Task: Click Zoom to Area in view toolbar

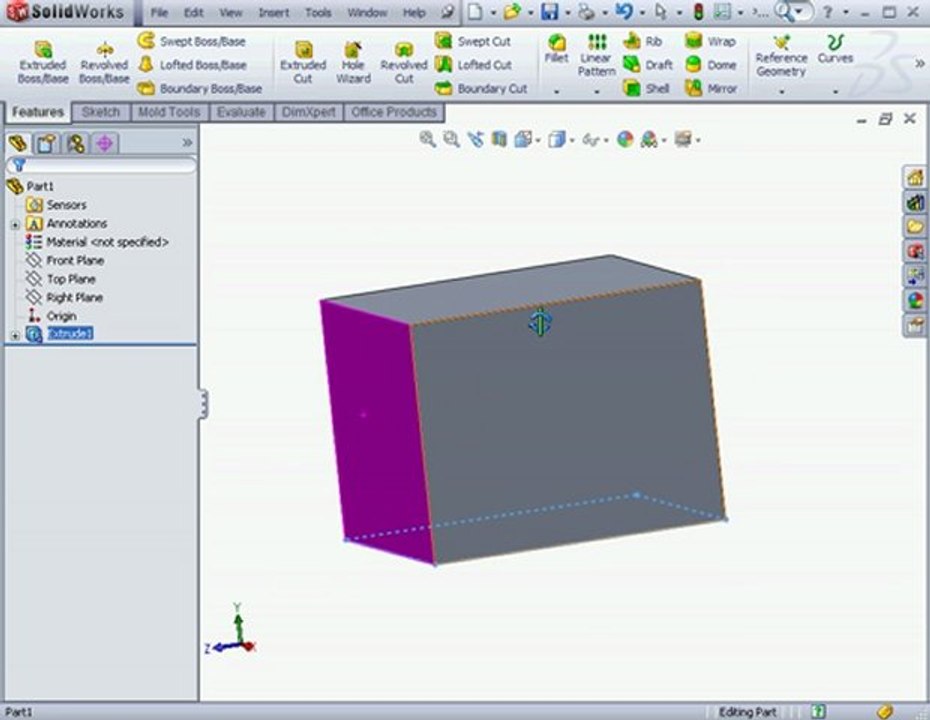Action: (451, 139)
